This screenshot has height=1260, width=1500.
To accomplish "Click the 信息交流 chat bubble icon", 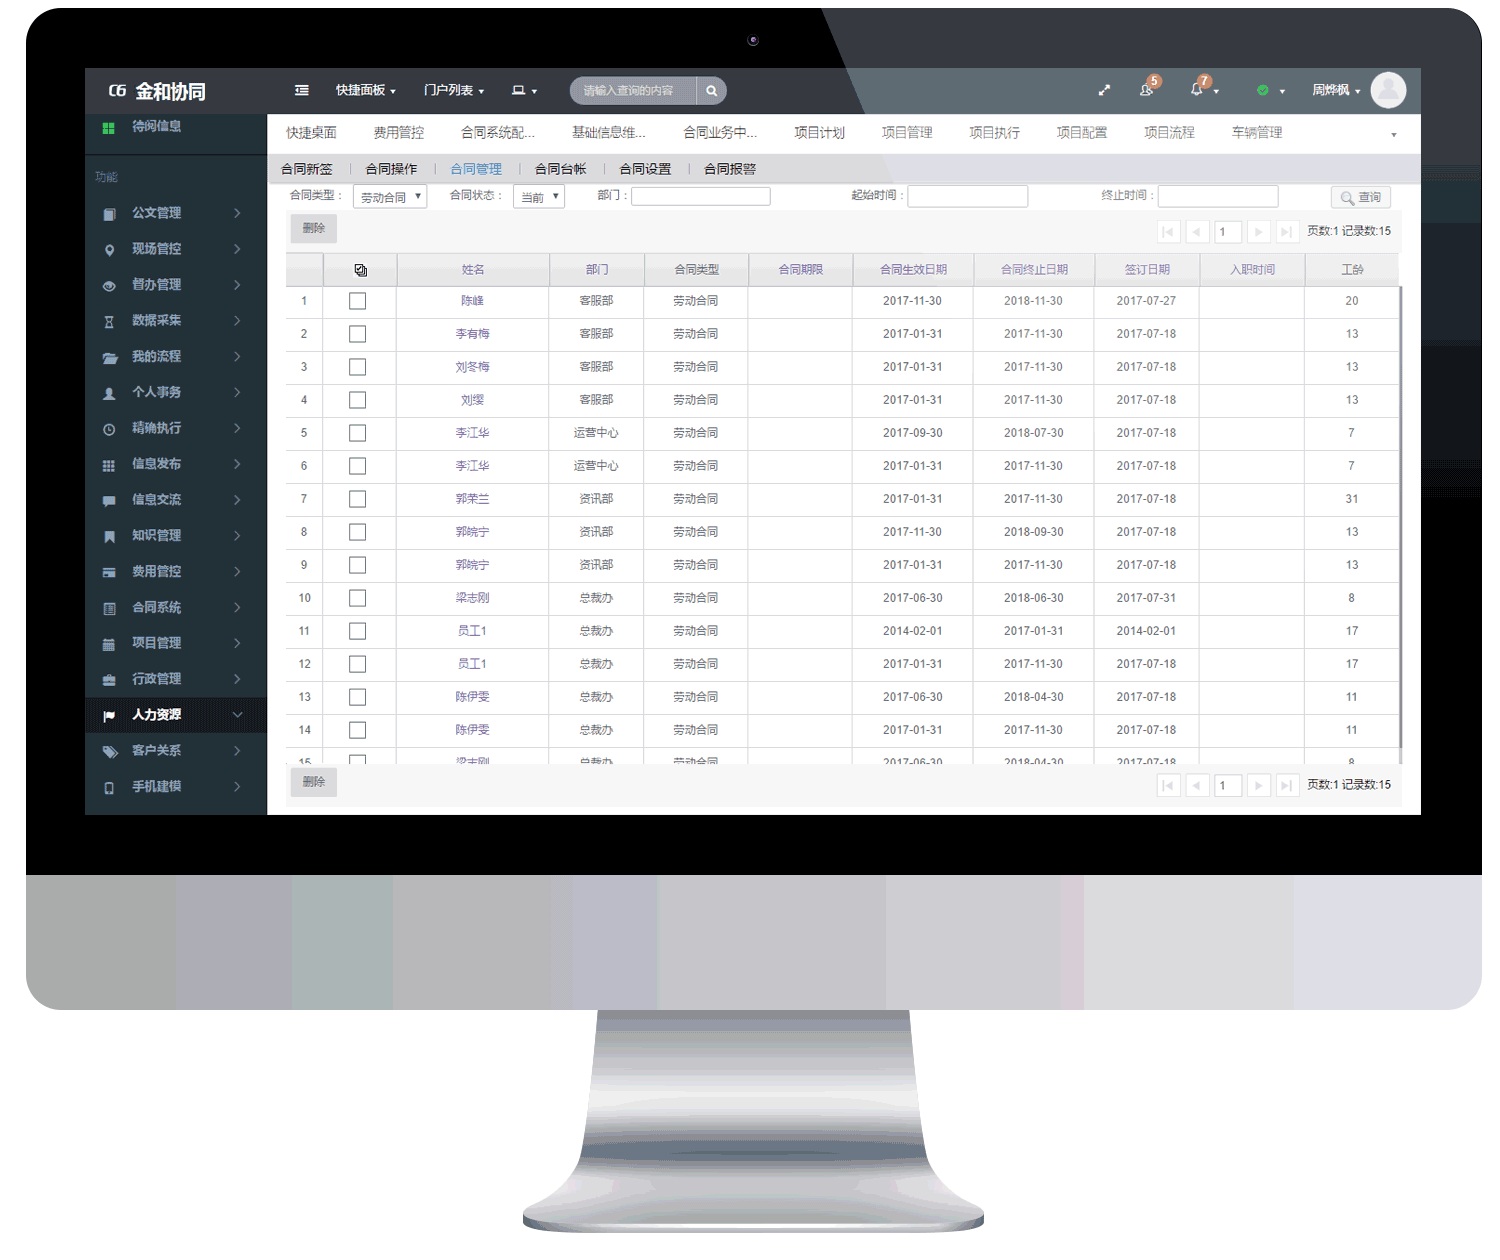I will pyautogui.click(x=109, y=500).
